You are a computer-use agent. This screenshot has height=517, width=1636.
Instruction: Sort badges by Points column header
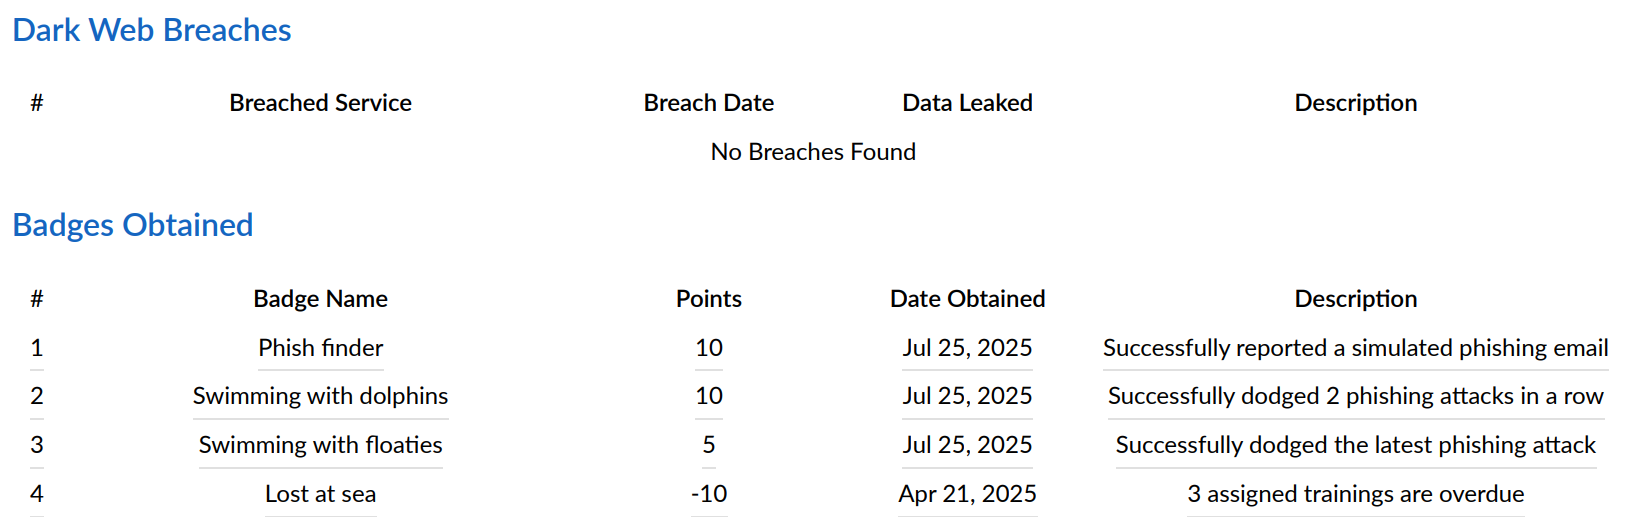(x=708, y=299)
